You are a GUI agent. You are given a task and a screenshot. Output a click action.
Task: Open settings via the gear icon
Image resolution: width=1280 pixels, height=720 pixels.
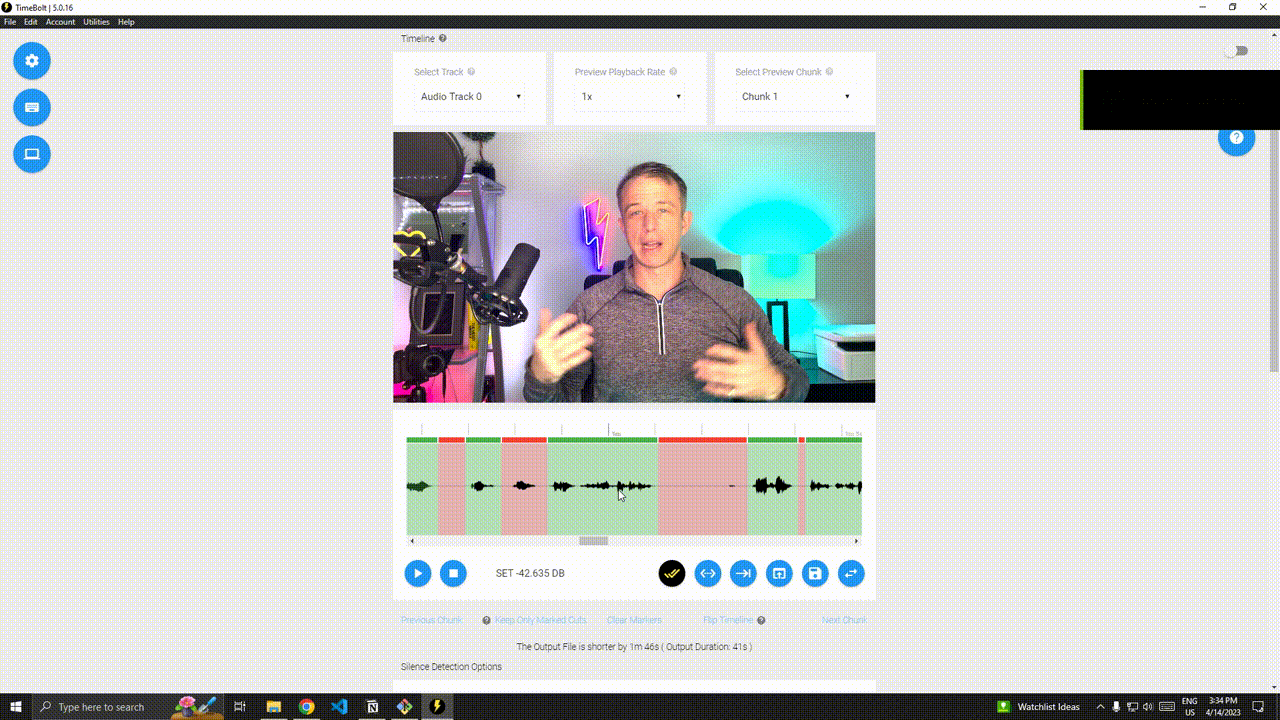click(x=32, y=61)
